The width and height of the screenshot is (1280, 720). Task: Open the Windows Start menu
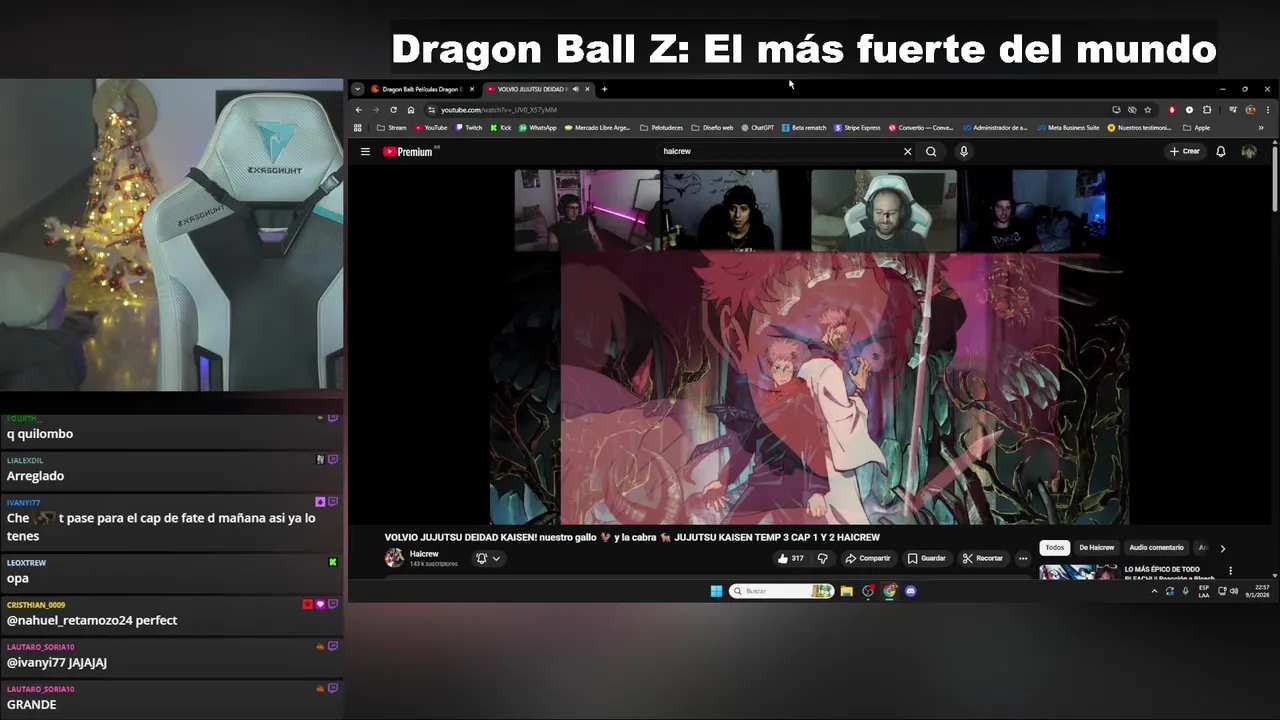point(716,591)
